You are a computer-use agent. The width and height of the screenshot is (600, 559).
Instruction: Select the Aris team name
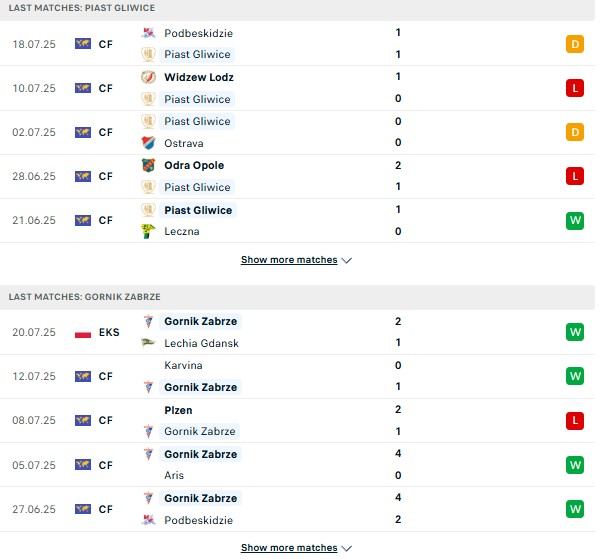(174, 475)
